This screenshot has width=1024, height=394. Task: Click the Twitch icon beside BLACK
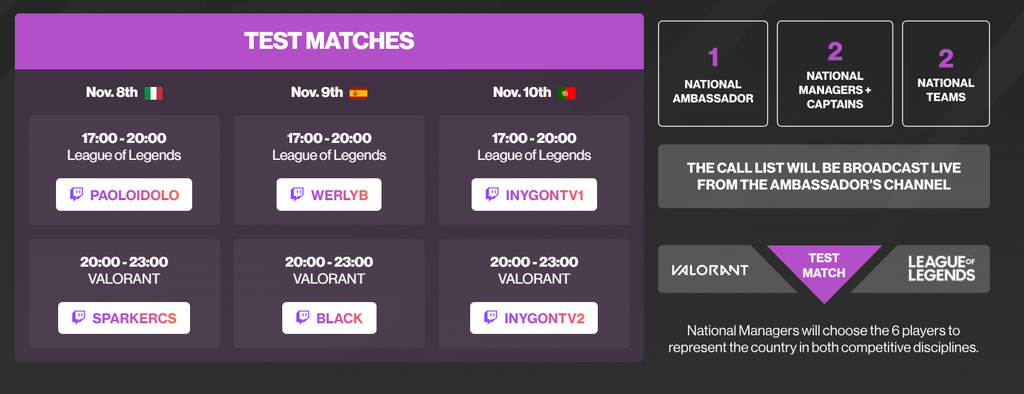click(x=303, y=318)
